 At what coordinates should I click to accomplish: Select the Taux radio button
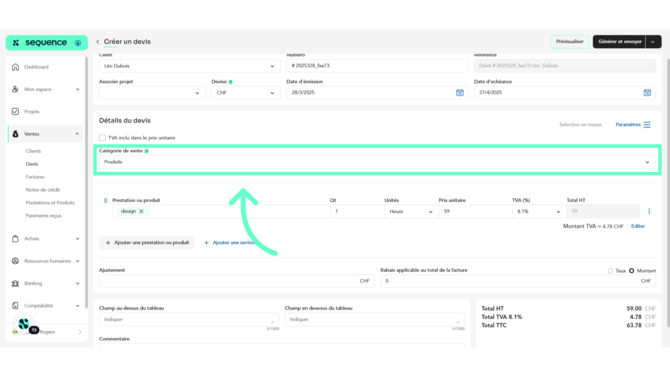coord(610,271)
